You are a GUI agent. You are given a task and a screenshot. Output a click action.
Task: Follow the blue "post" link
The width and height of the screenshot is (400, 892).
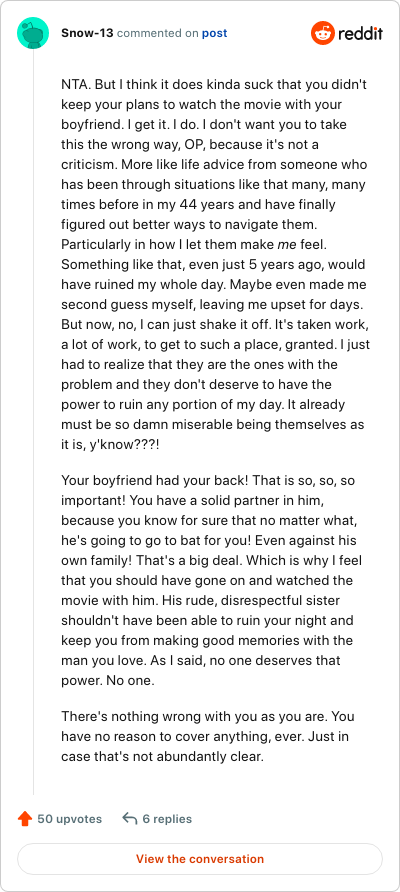click(215, 33)
